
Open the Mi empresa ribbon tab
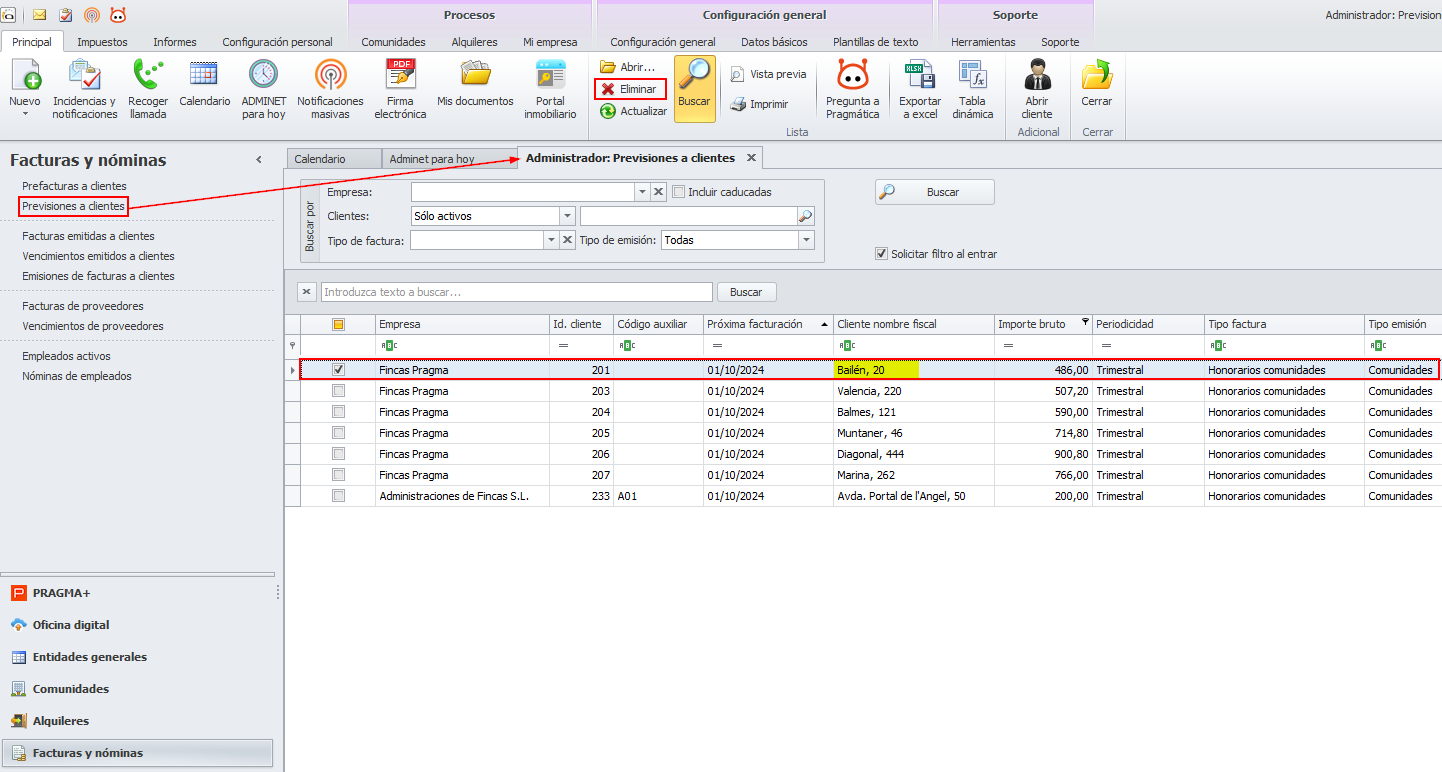(x=550, y=42)
